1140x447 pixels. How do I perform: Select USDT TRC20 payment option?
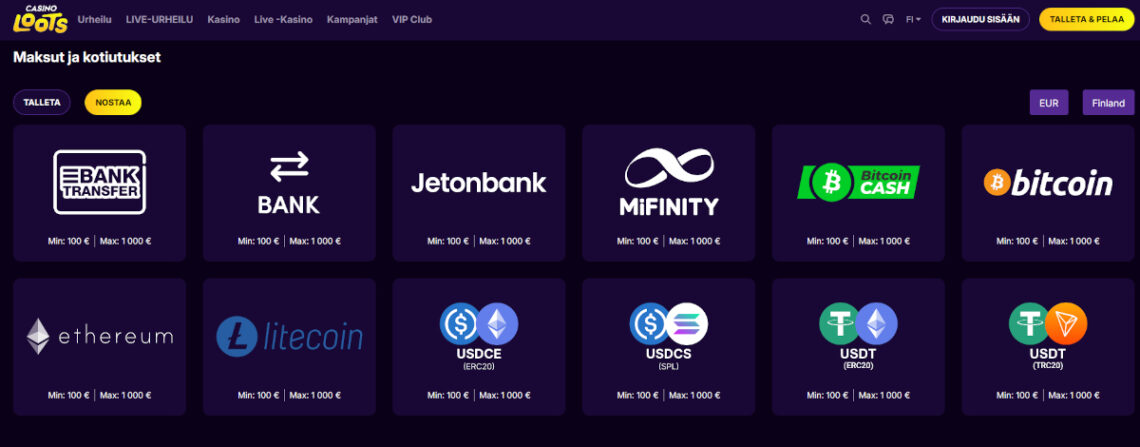click(1047, 346)
